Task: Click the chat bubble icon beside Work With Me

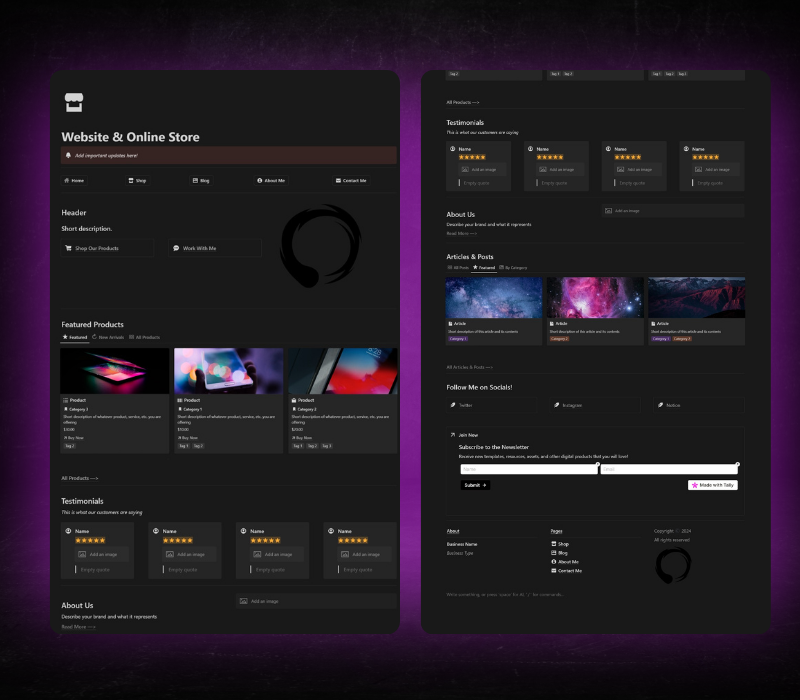Action: 176,248
